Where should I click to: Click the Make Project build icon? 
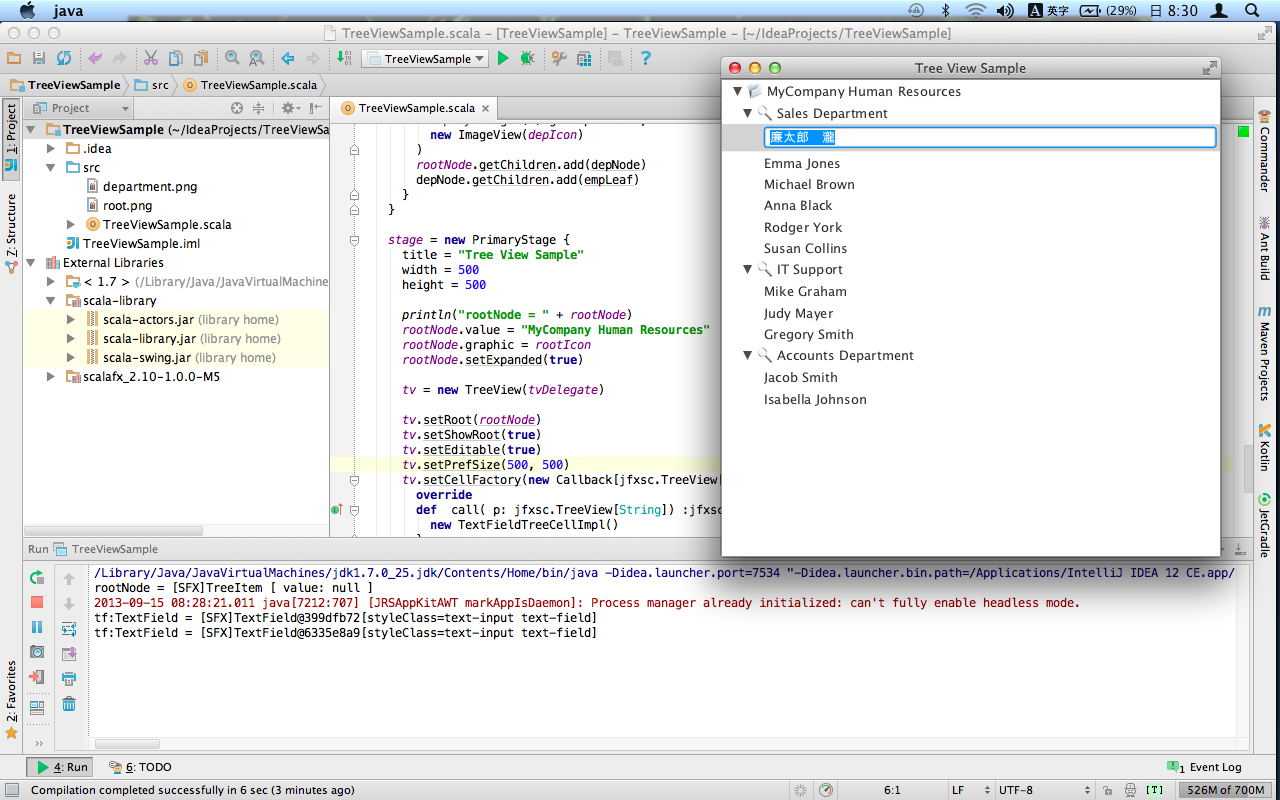(x=344, y=59)
